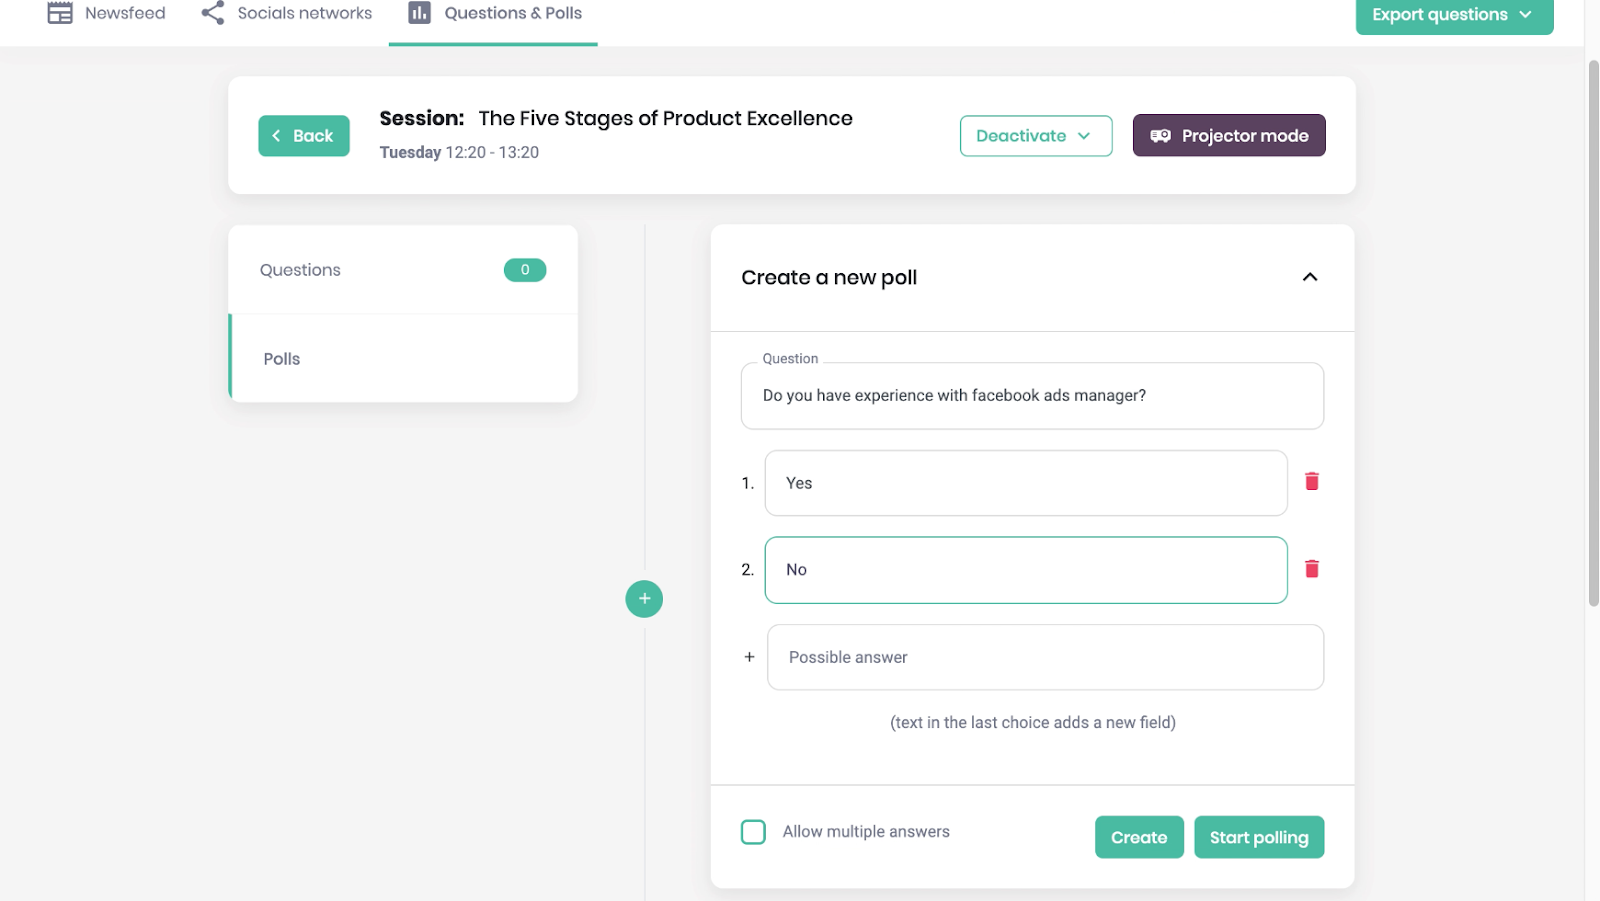This screenshot has height=901, width=1600.
Task: Click the projector icon in Projector mode
Action: click(1160, 136)
